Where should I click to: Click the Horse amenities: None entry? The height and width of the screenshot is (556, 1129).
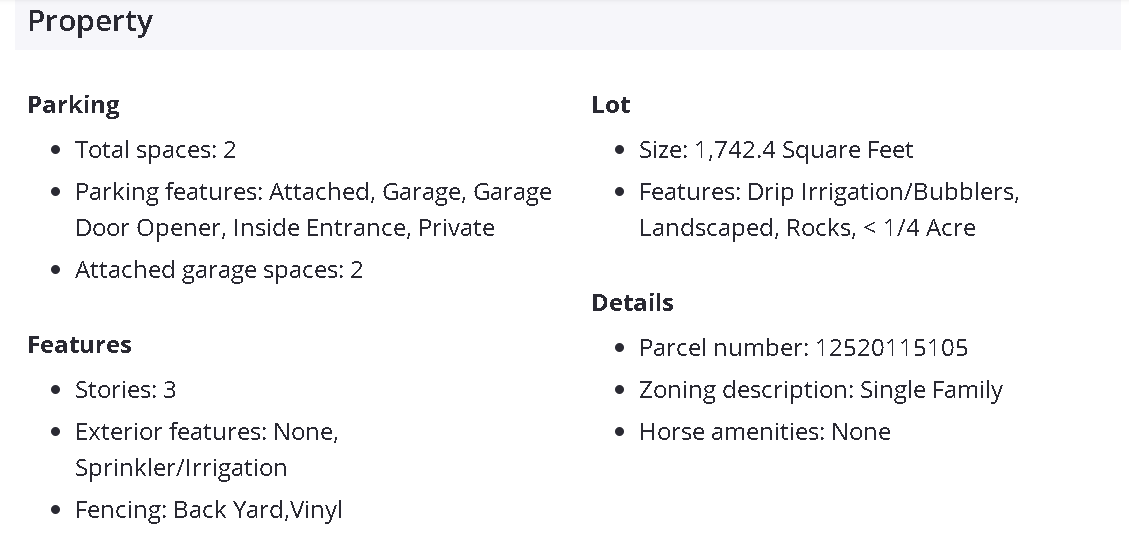tap(764, 432)
